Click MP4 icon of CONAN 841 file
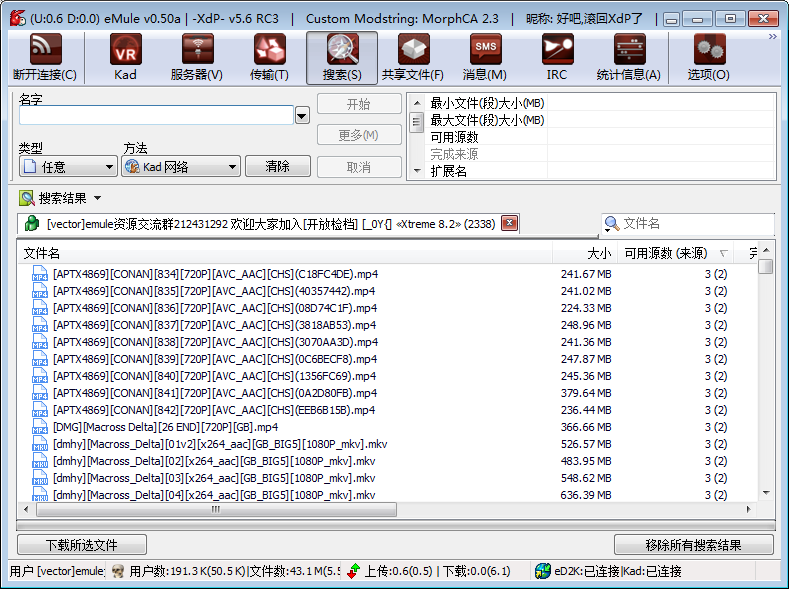This screenshot has height=589, width=789. [40, 393]
